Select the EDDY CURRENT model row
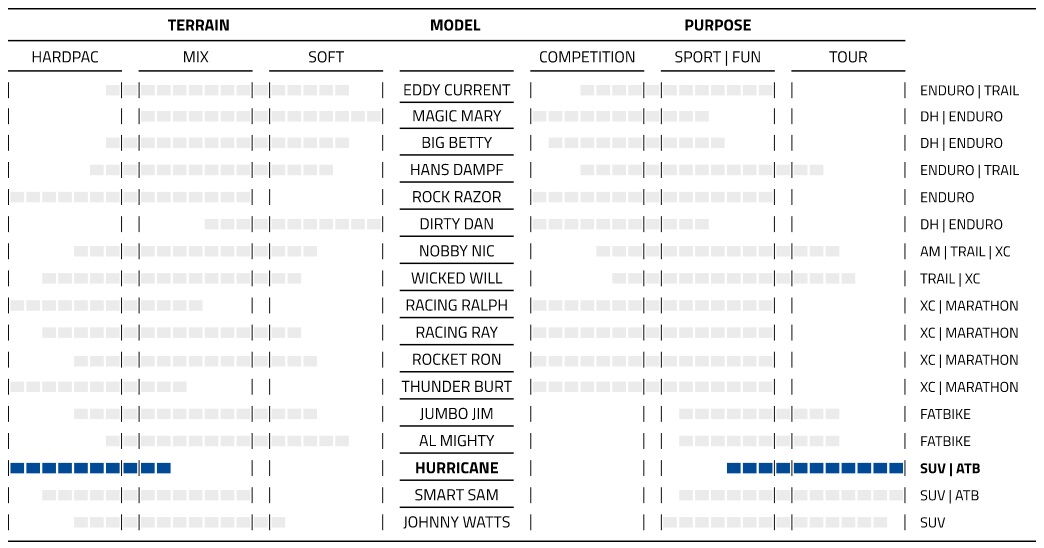The height and width of the screenshot is (548, 1044). pos(456,90)
